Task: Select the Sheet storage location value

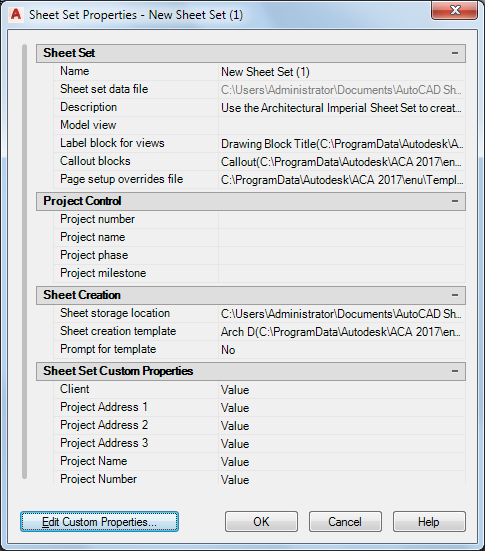Action: point(342,313)
